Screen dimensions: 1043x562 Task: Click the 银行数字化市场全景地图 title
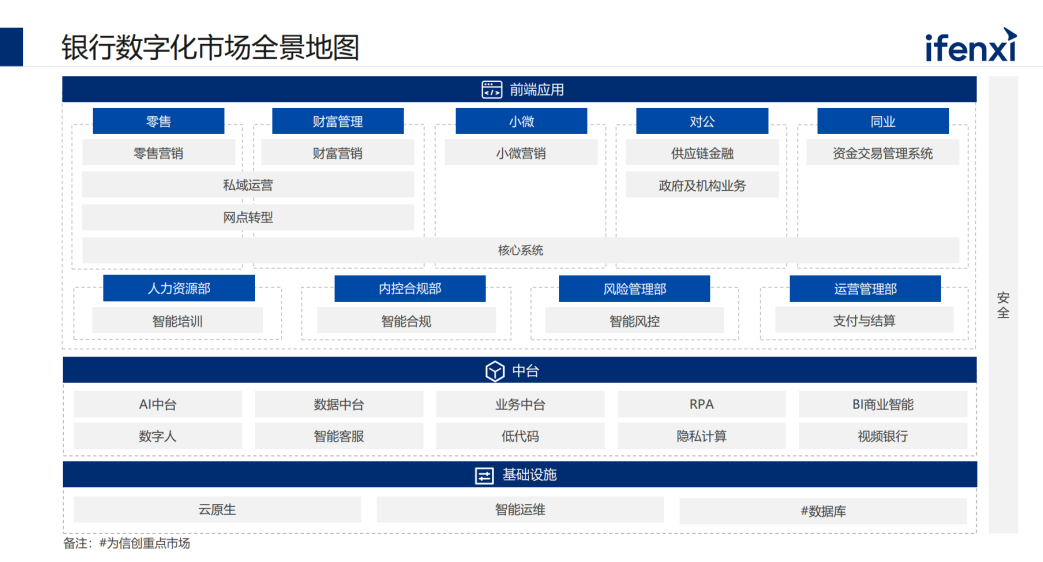tap(210, 47)
